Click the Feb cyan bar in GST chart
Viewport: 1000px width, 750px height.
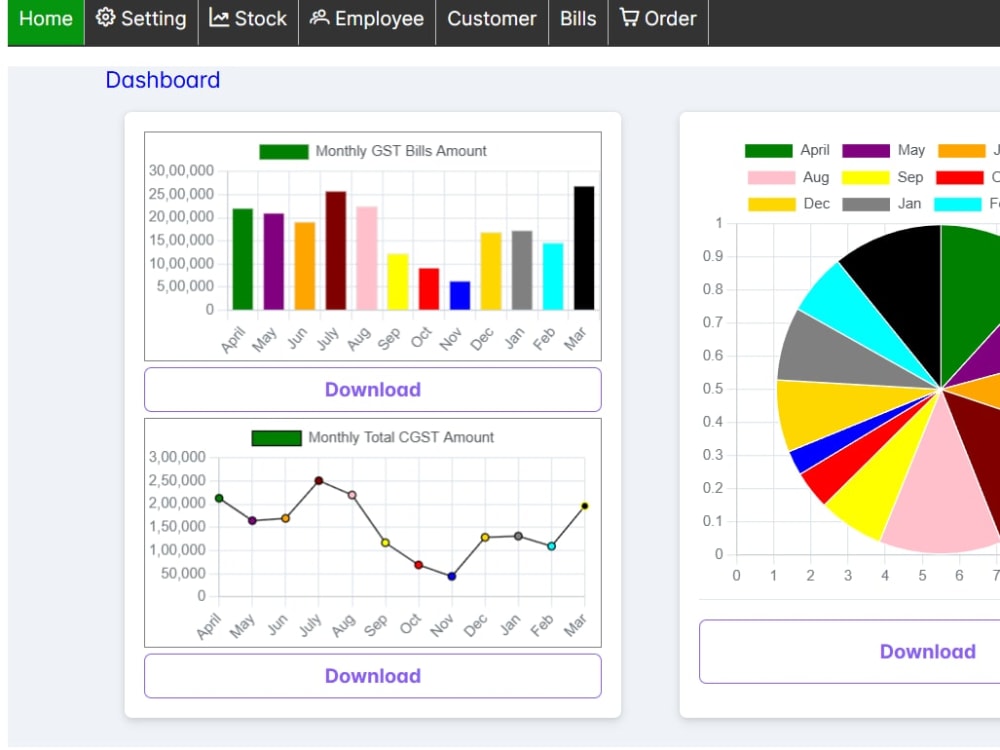coord(553,276)
